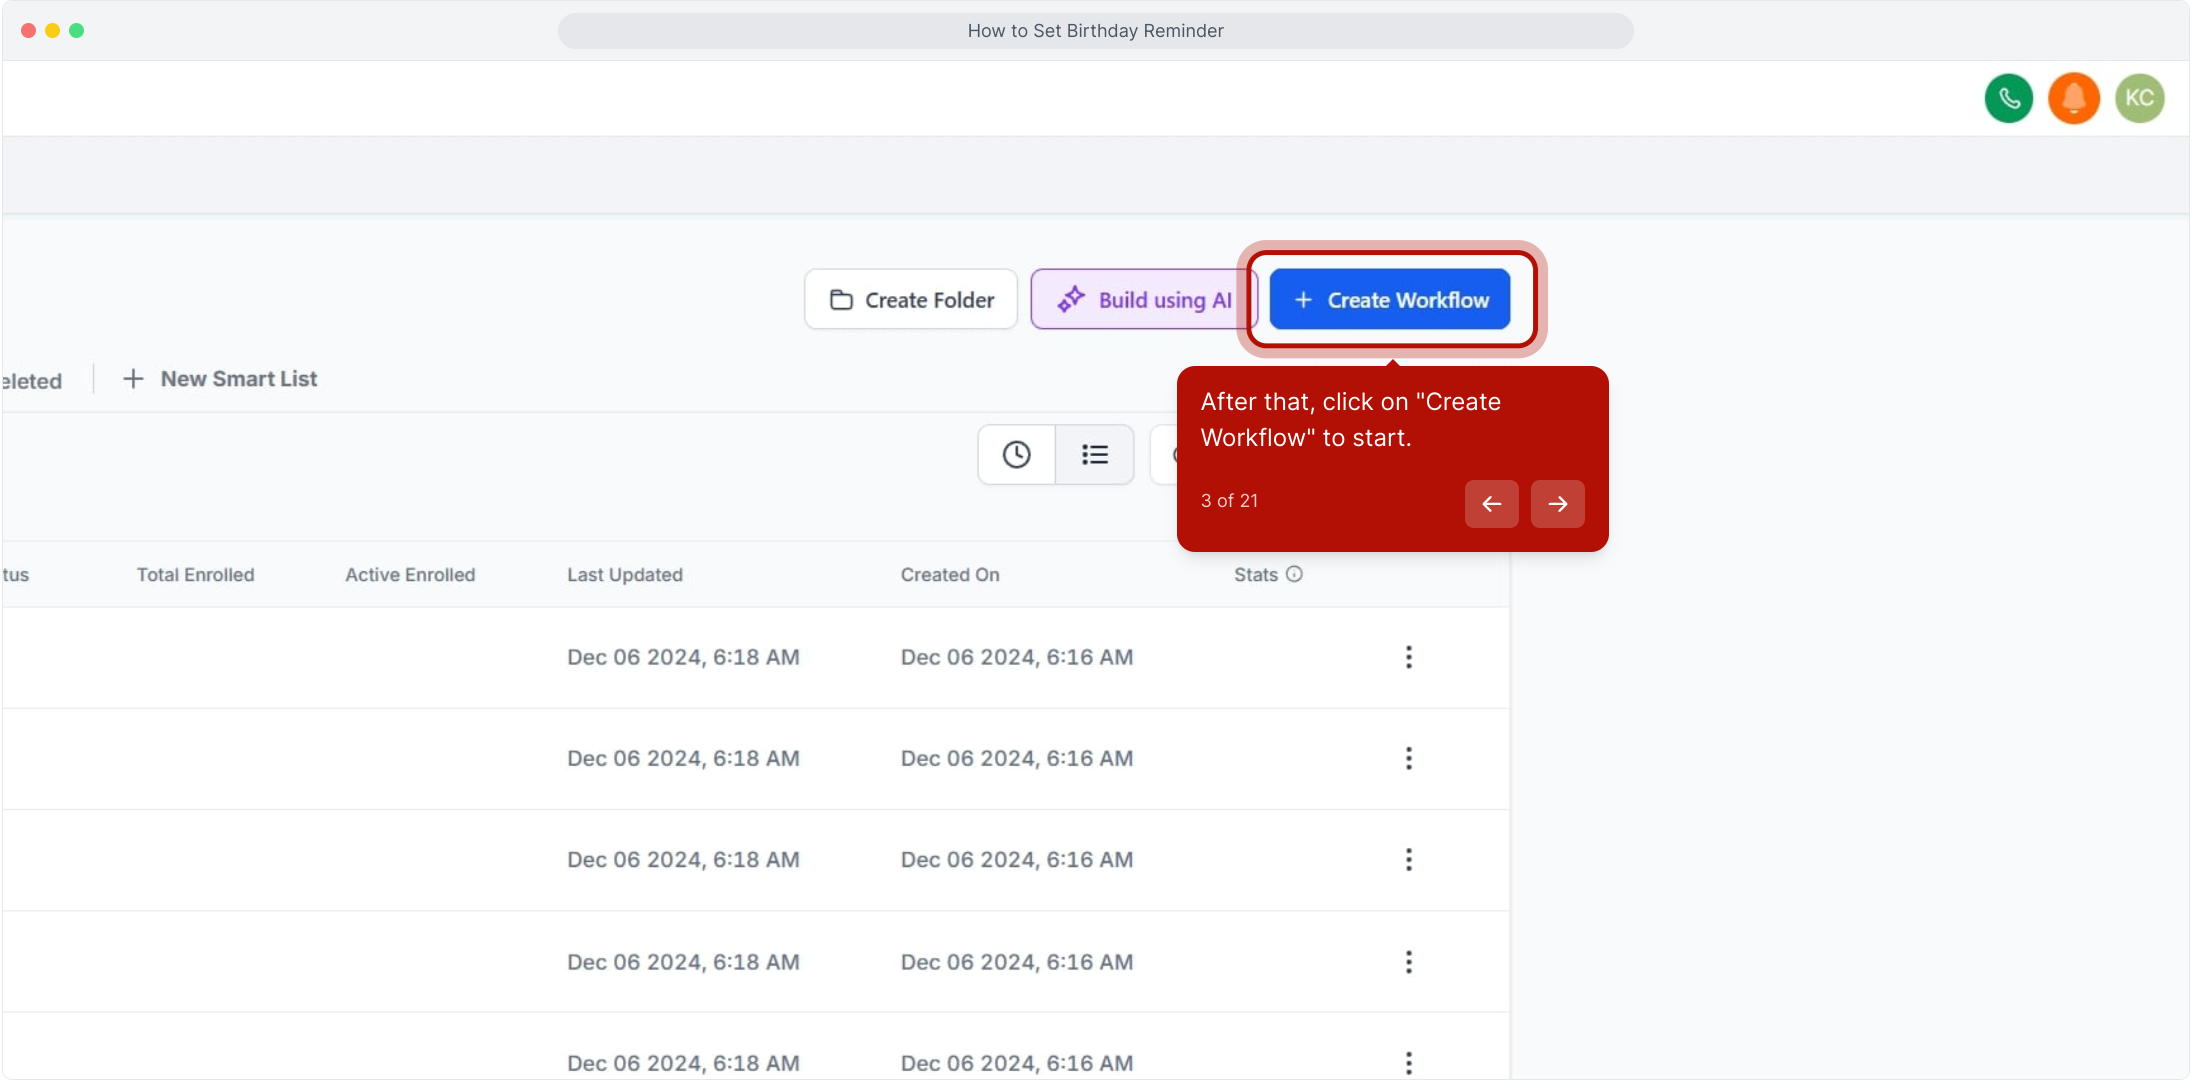Go to the previous tutorial step arrow
Viewport: 2192px width, 1080px height.
(x=1491, y=504)
